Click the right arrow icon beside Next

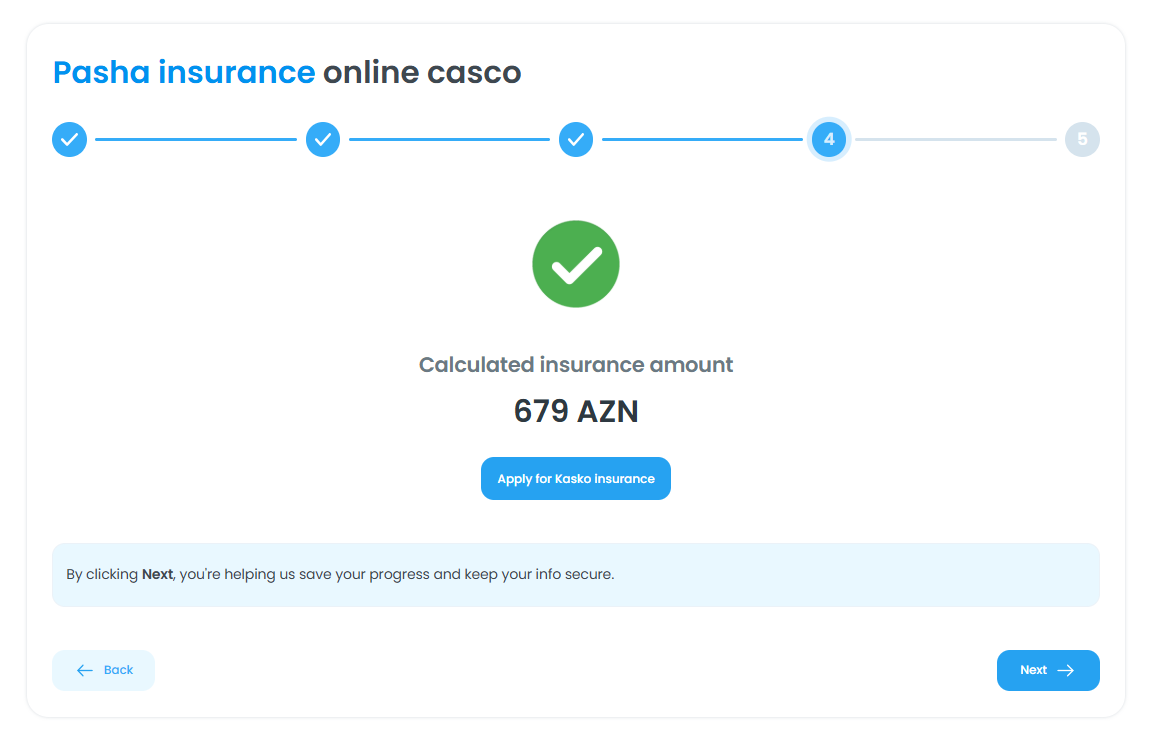1066,670
